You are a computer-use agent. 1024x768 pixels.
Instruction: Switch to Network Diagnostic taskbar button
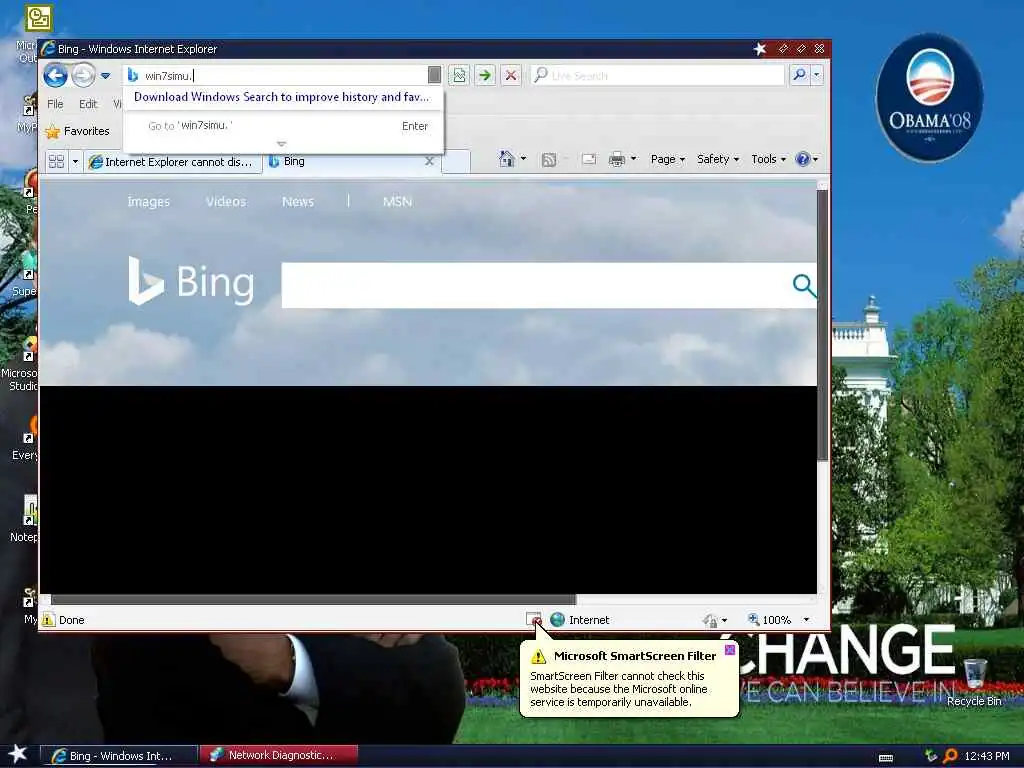[x=279, y=755]
